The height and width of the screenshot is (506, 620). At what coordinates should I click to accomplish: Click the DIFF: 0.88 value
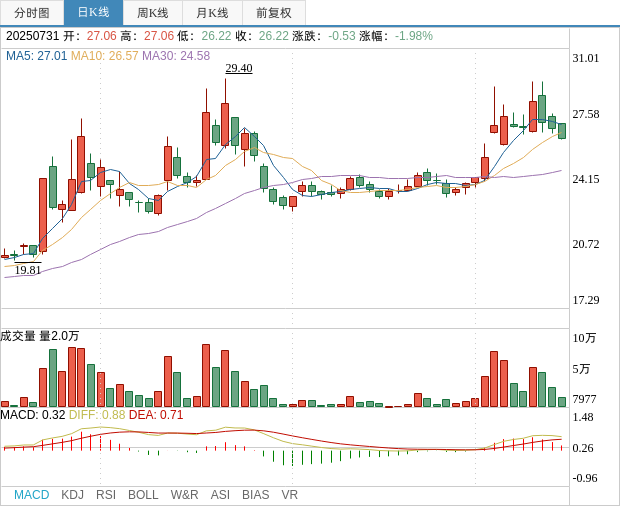pyautogui.click(x=97, y=415)
